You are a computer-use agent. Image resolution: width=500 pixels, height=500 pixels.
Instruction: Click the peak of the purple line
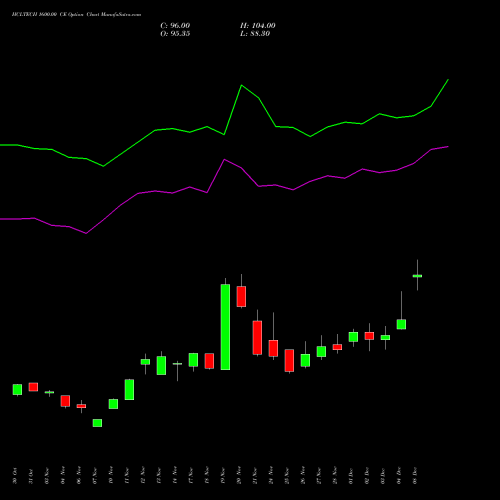pyautogui.click(x=448, y=146)
